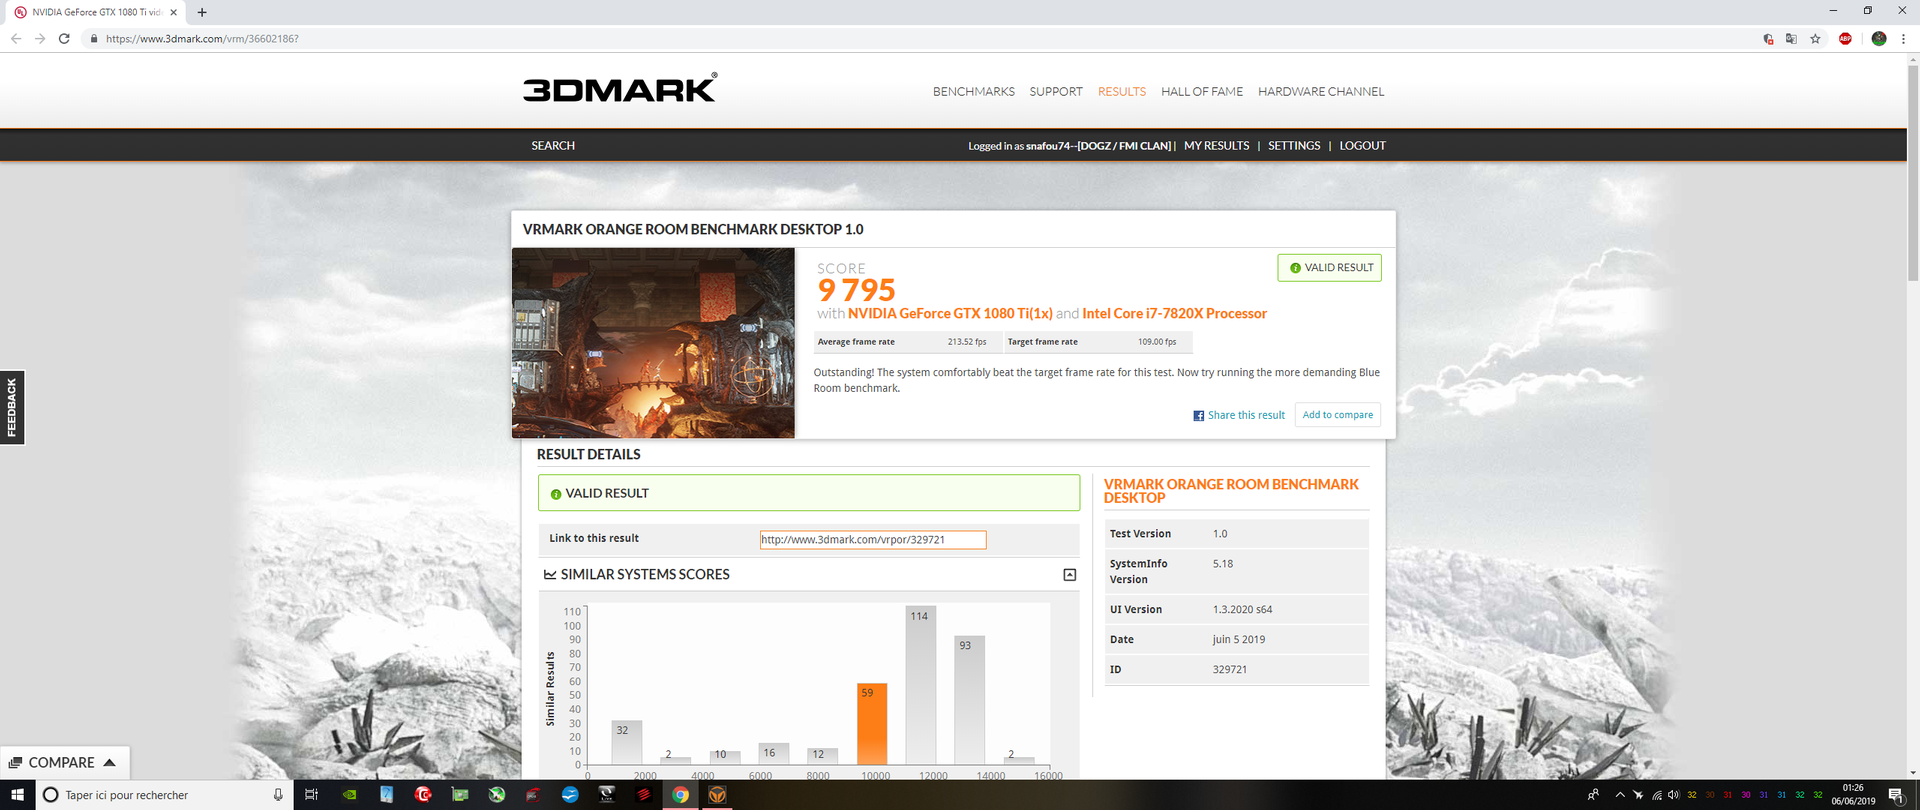This screenshot has height=810, width=1920.
Task: Click the airplane mode tray icon
Action: 1638,795
